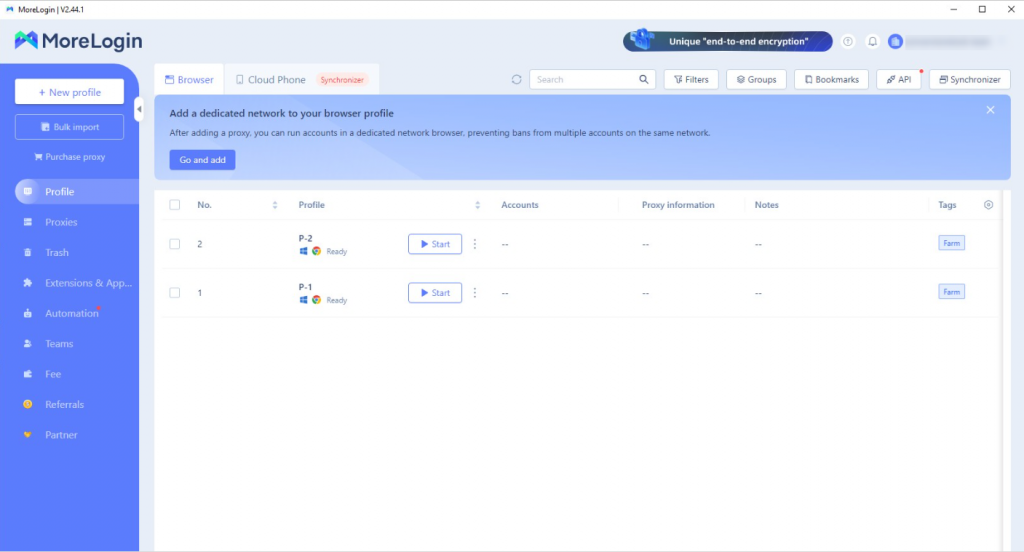
Task: Click the refresh icon beside search
Action: pyautogui.click(x=516, y=80)
